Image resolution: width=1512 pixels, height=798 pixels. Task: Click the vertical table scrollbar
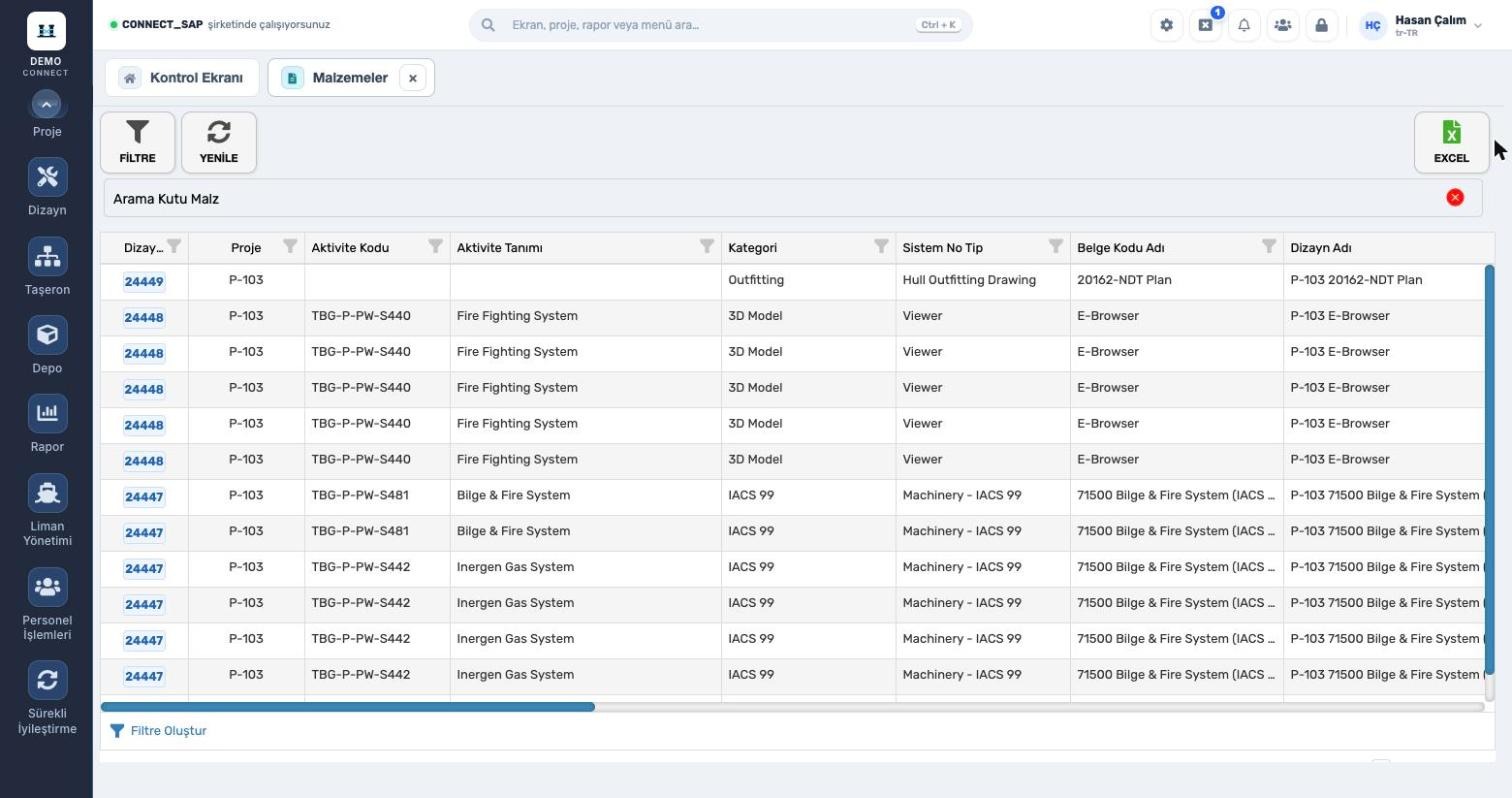pyautogui.click(x=1489, y=470)
